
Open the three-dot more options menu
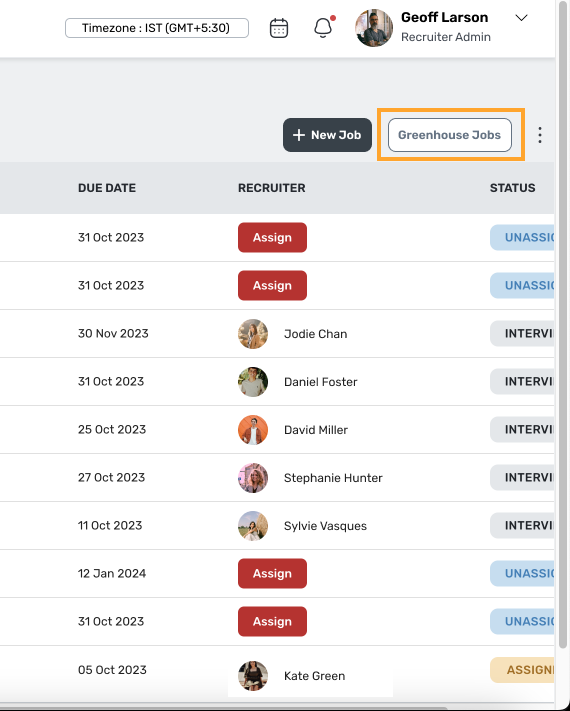coord(540,135)
